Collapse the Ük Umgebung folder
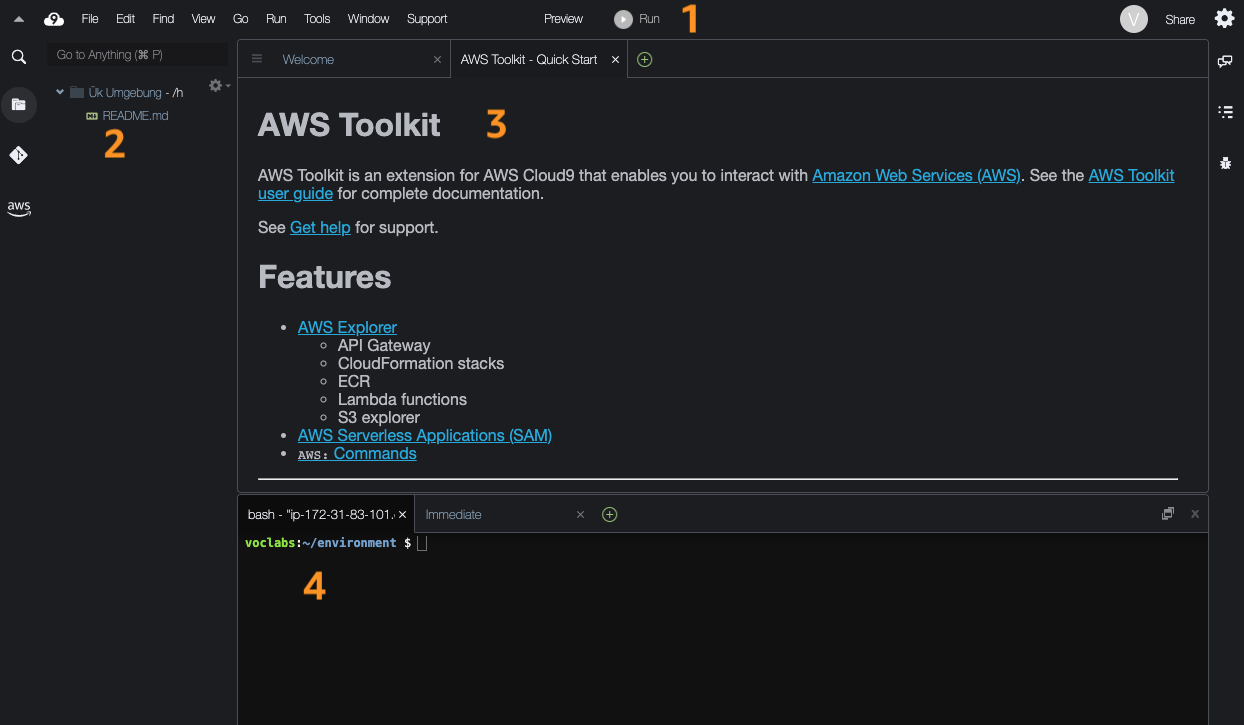Image resolution: width=1244 pixels, height=725 pixels. [60, 91]
